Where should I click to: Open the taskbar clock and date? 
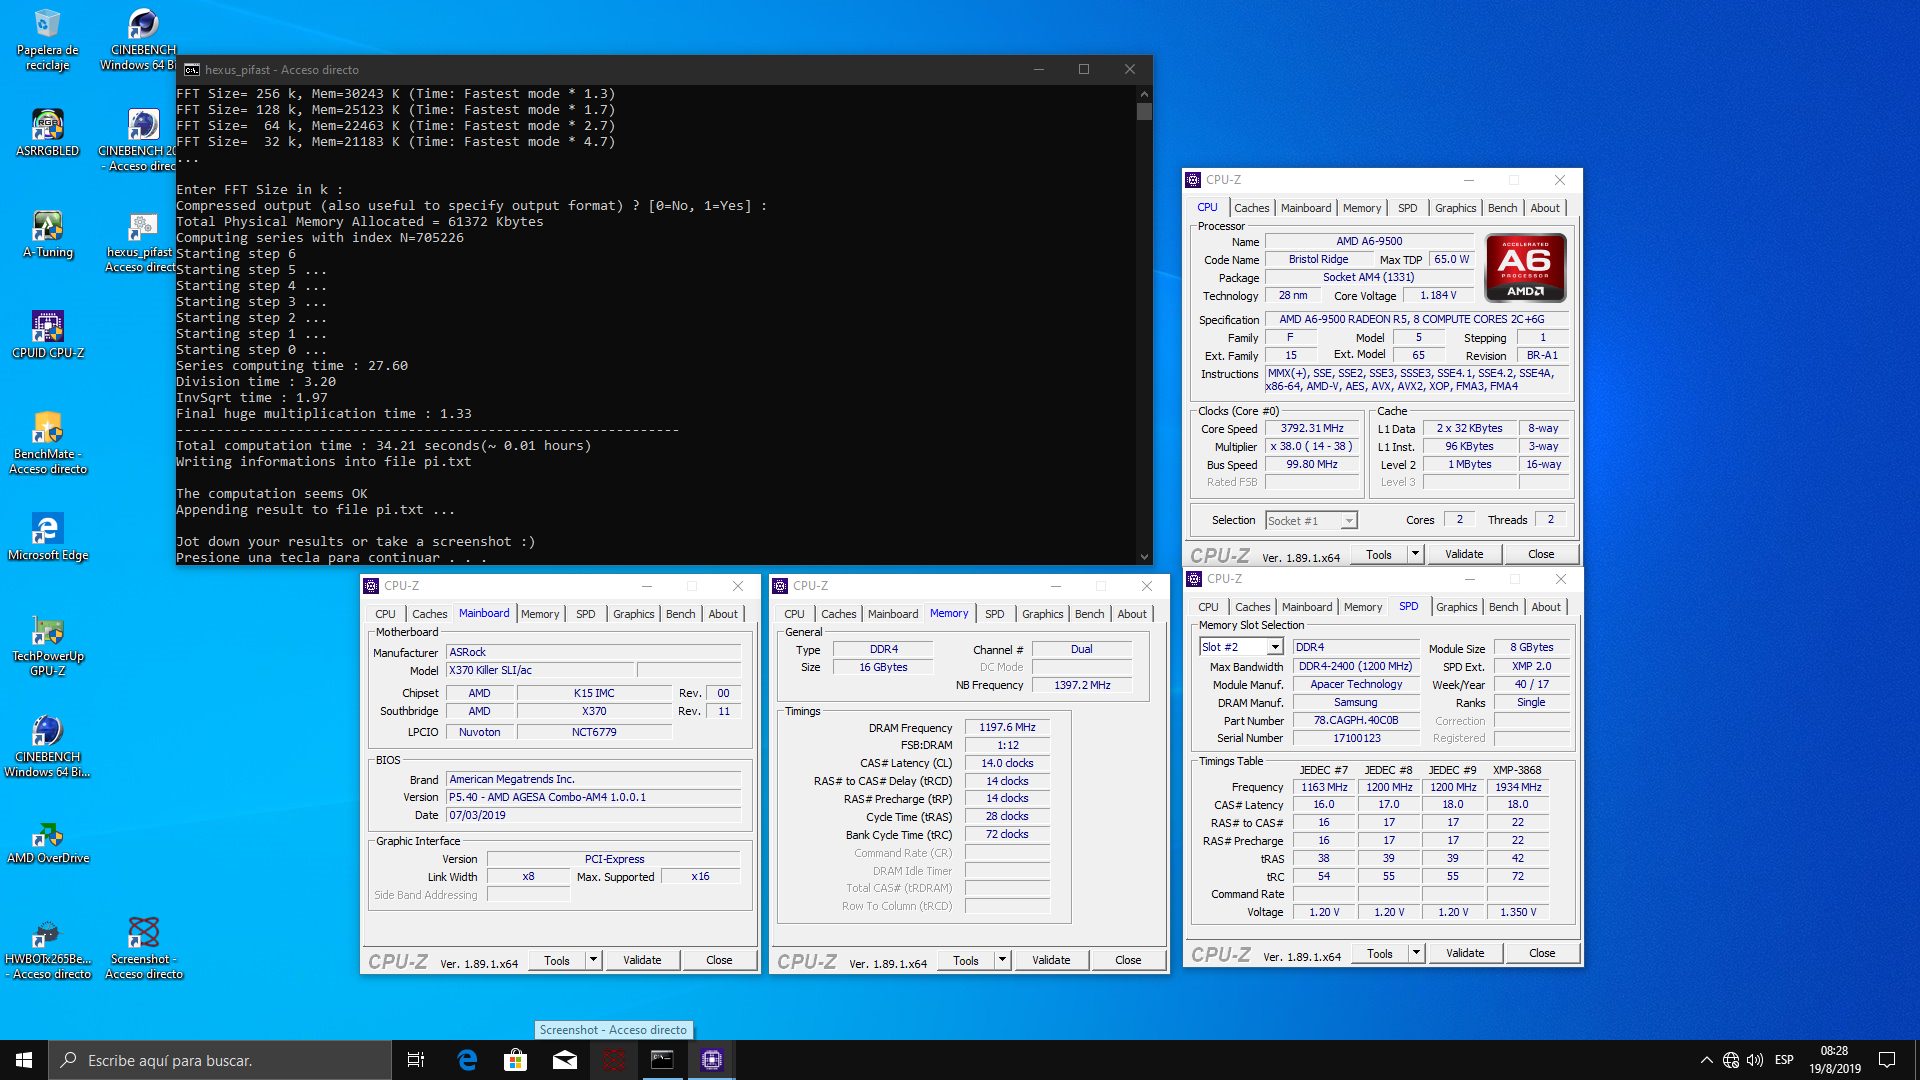coord(1834,1060)
